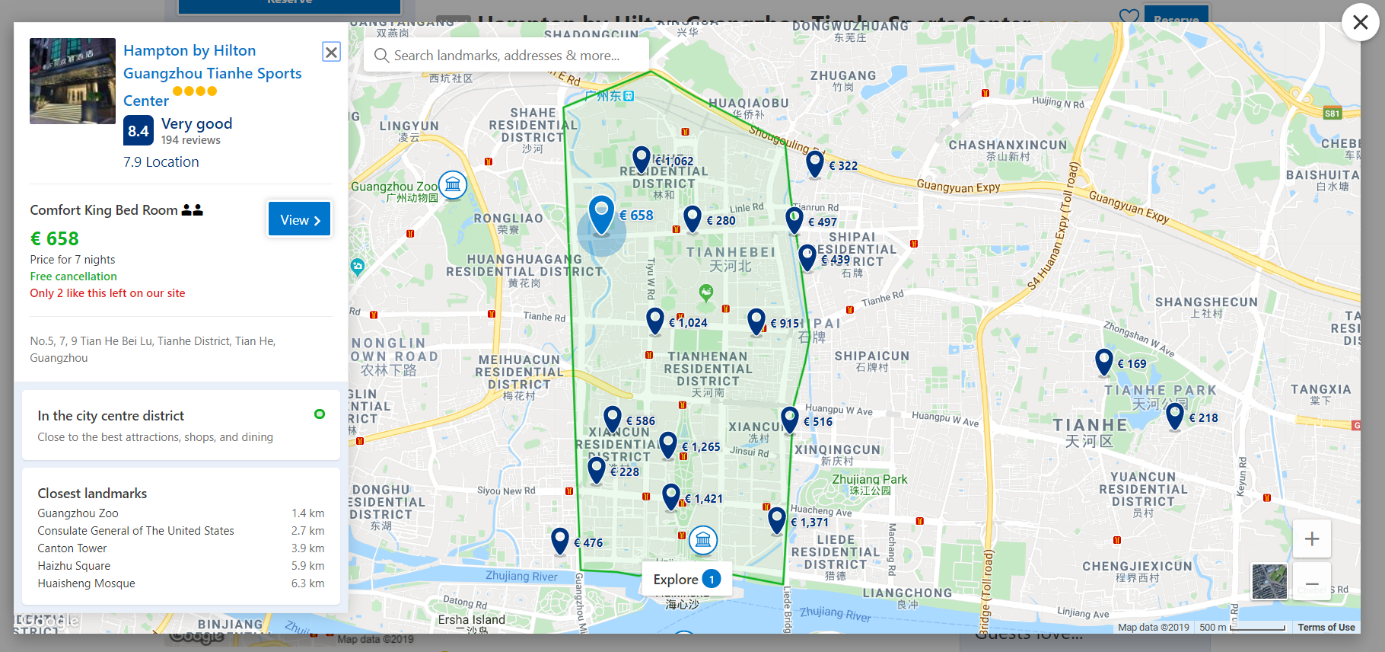Click the selected € 658 hotel pin
Image resolution: width=1385 pixels, height=652 pixels.
(x=601, y=215)
